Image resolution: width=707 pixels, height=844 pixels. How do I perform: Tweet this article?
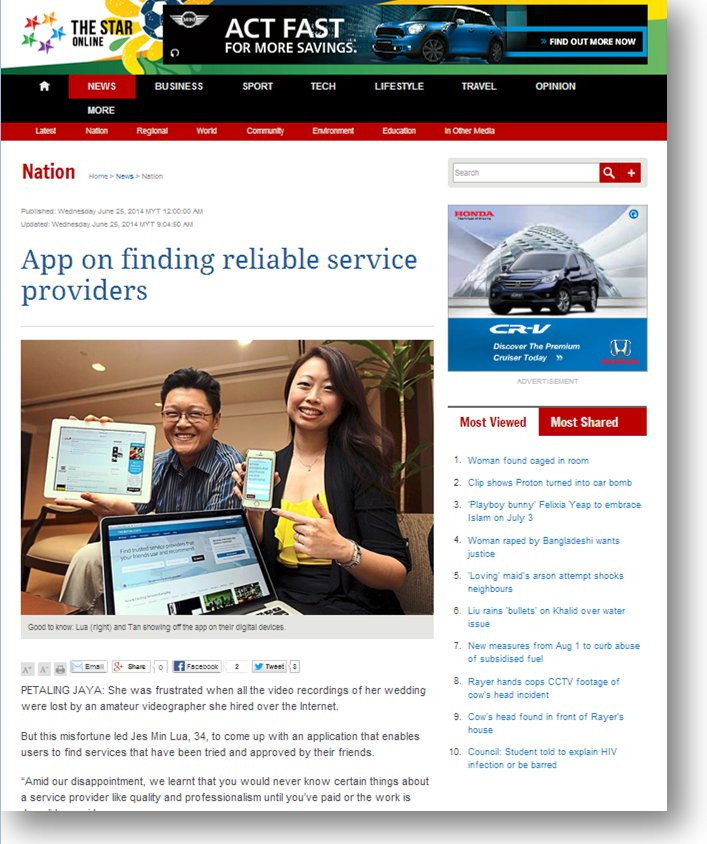(269, 666)
